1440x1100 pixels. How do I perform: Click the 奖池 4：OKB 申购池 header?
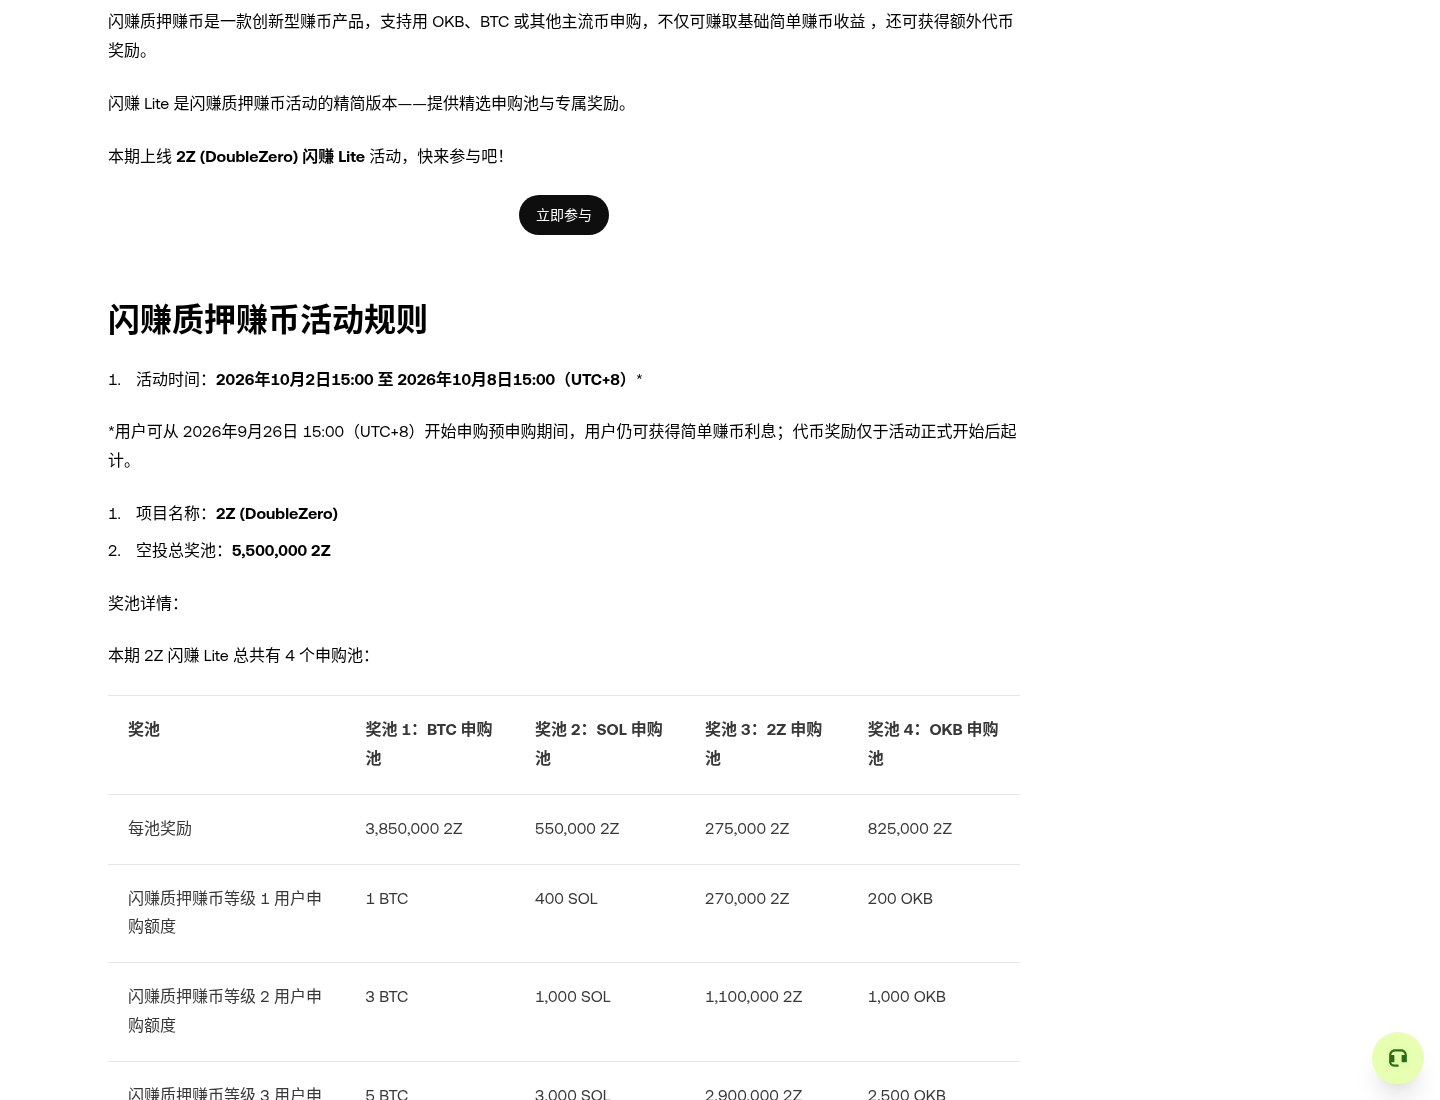pyautogui.click(x=933, y=743)
